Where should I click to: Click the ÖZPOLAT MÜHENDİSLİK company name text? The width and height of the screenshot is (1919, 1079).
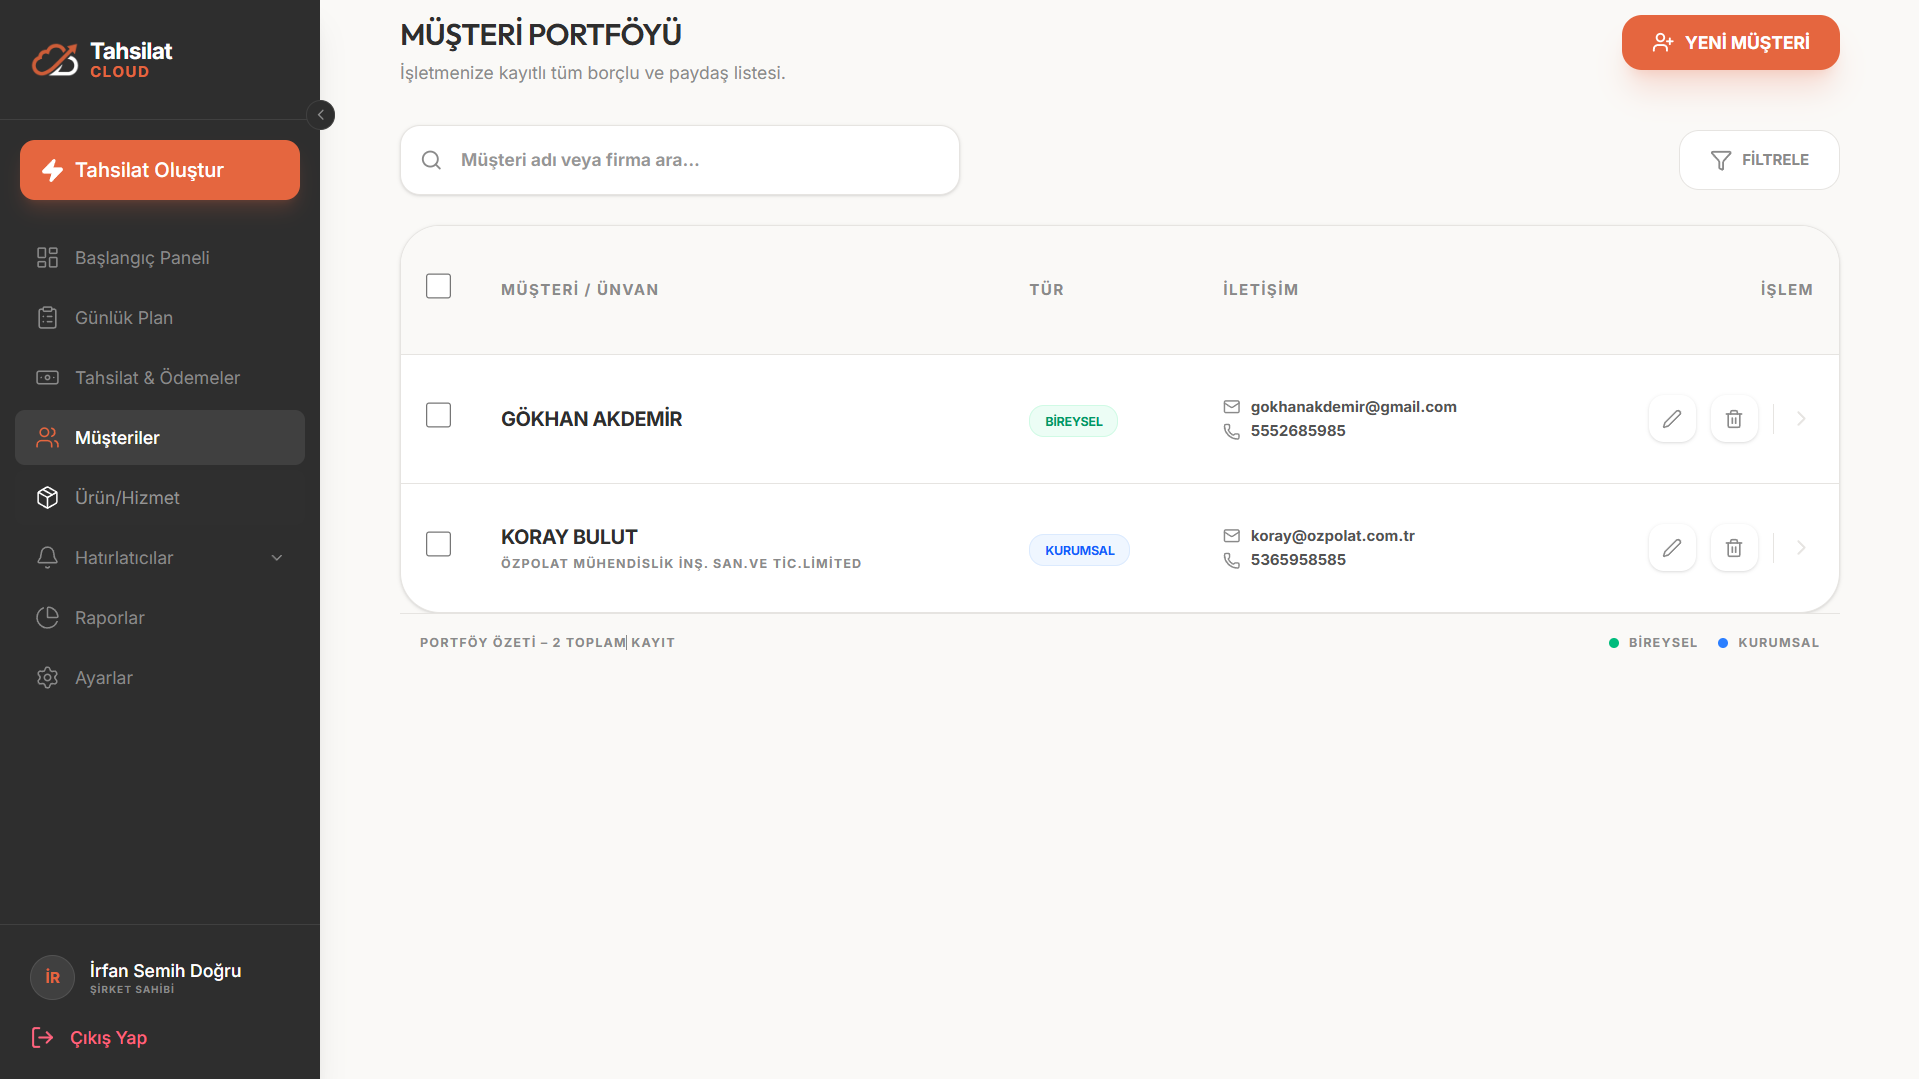681,564
